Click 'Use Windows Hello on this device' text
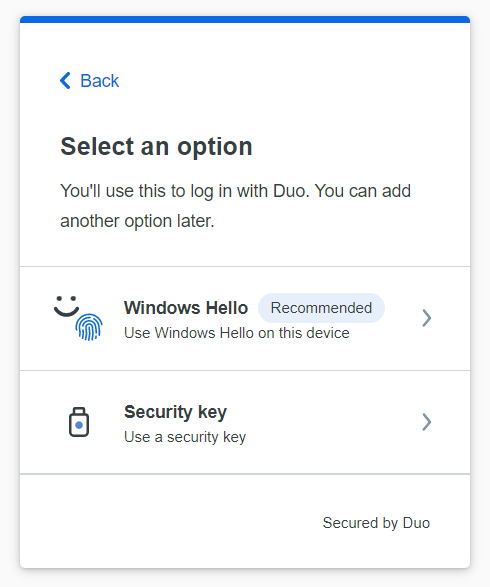The image size is (490, 587). click(237, 333)
